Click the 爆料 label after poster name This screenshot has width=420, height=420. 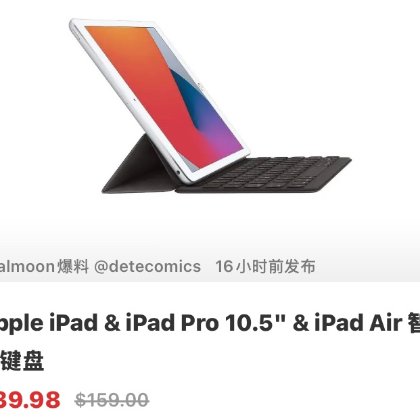[73, 267]
